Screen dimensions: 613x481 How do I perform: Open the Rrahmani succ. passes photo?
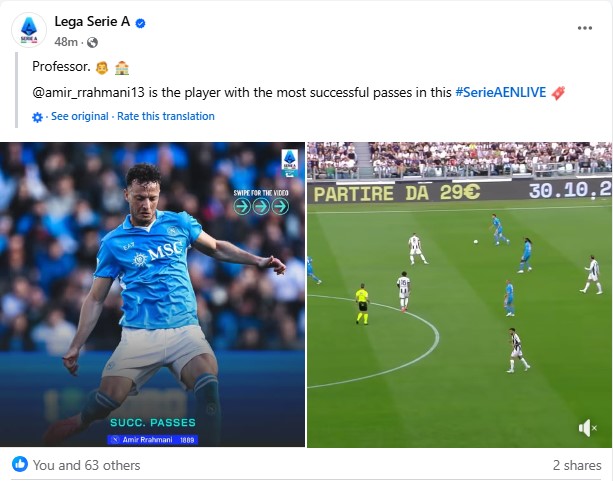(152, 294)
